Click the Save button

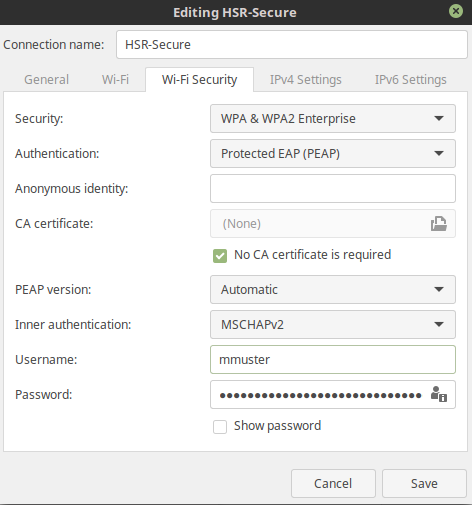[424, 484]
